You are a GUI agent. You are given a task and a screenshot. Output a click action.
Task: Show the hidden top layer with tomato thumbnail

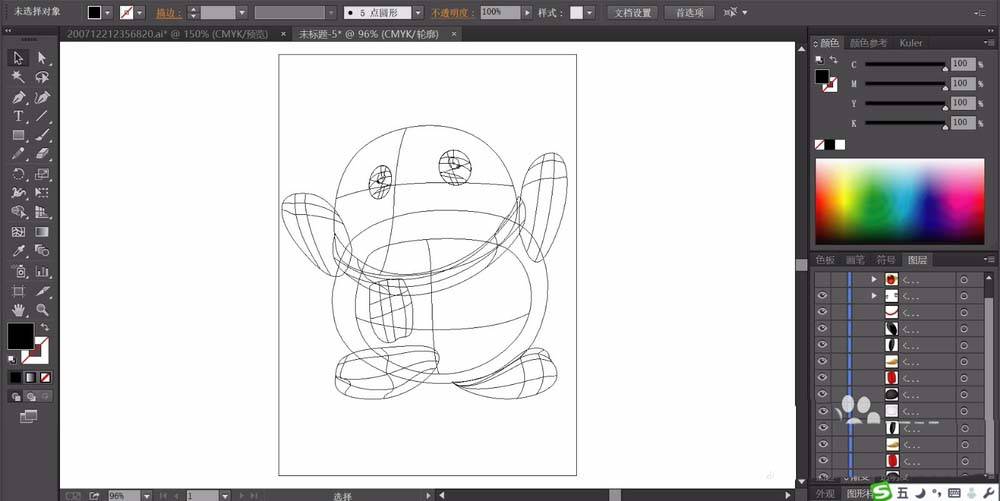coord(822,279)
